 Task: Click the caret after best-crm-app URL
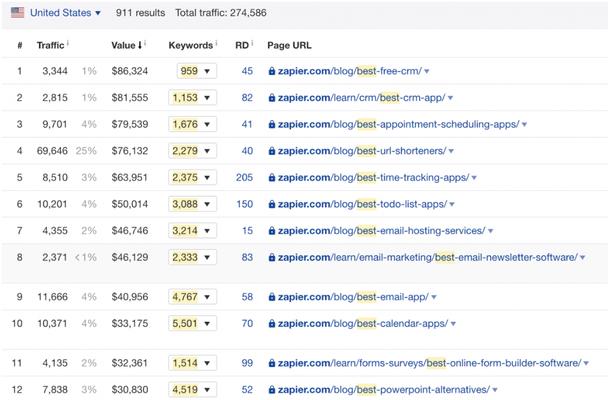(x=450, y=98)
